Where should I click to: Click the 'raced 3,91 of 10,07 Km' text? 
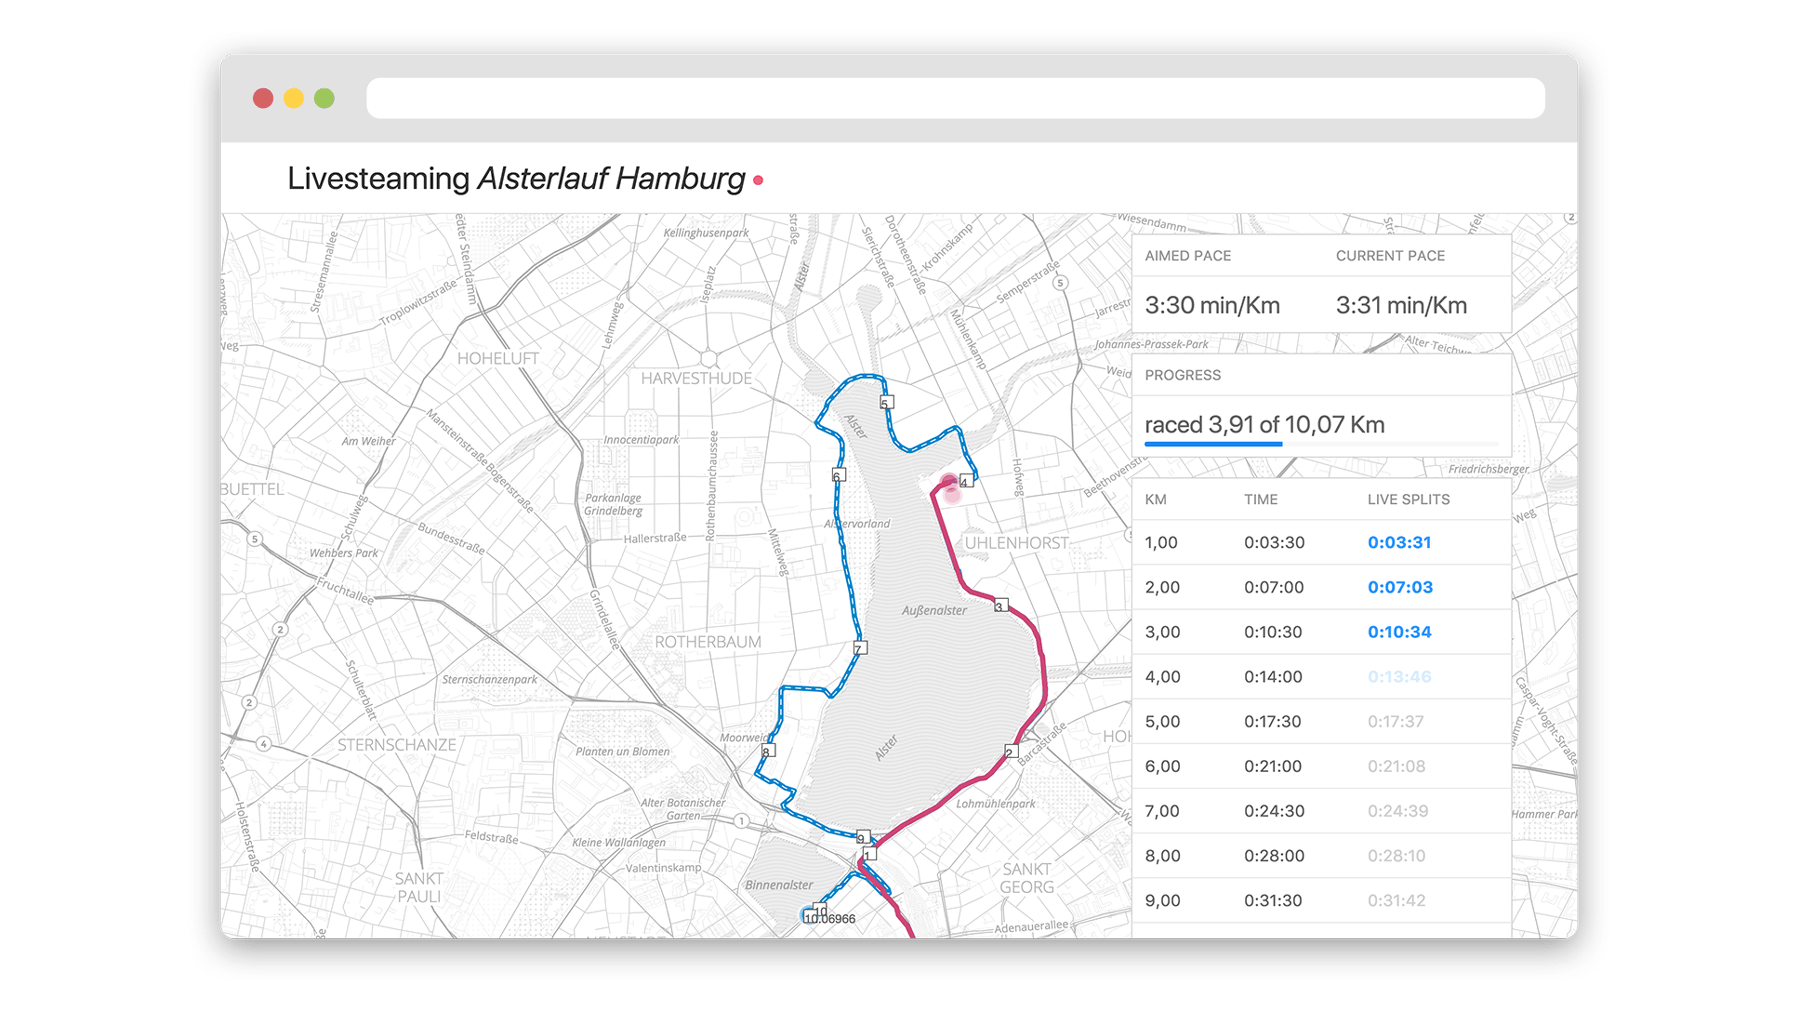(x=1264, y=424)
